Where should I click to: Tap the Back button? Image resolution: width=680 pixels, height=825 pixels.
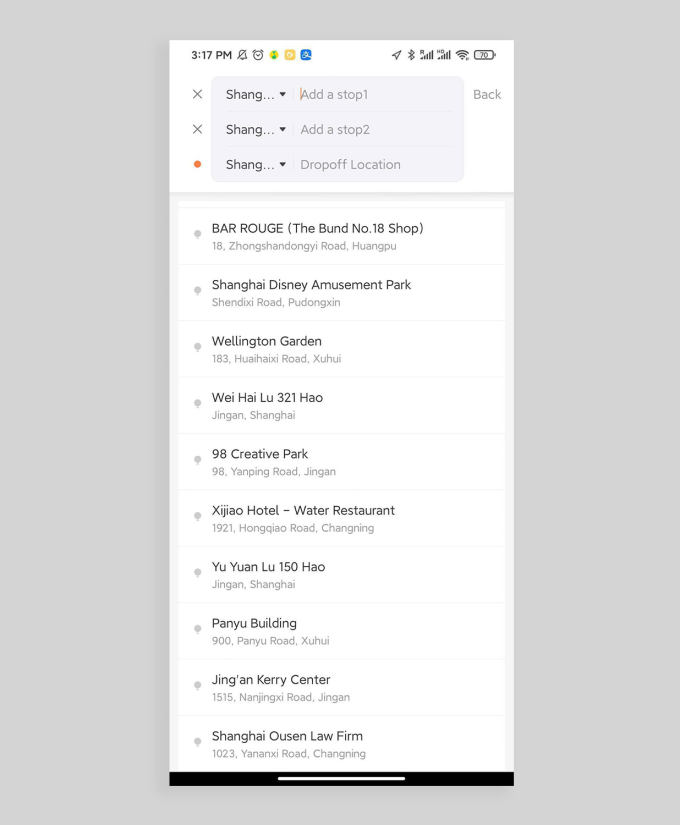point(486,94)
